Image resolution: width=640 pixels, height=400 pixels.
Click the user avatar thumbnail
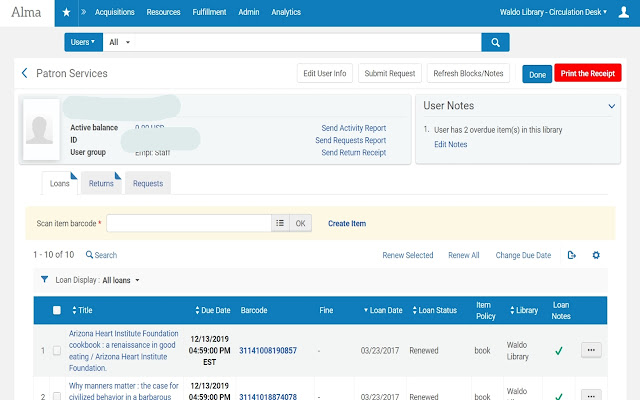point(40,129)
